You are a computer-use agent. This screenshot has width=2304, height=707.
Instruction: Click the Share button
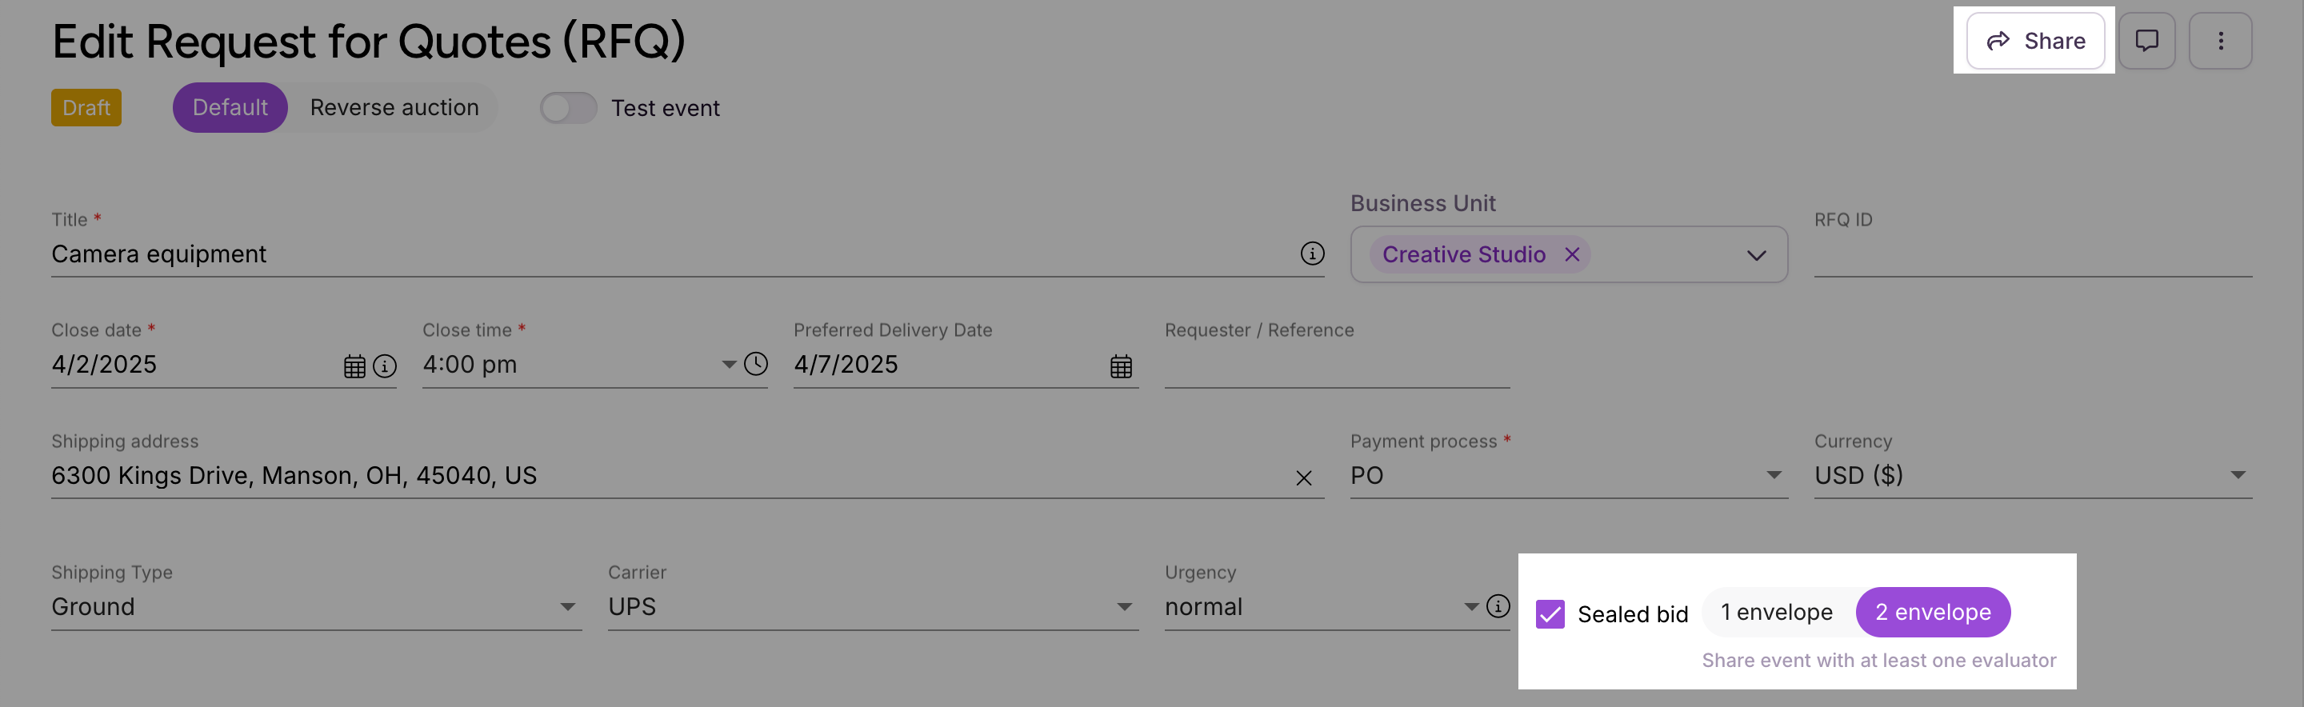pos(2035,41)
